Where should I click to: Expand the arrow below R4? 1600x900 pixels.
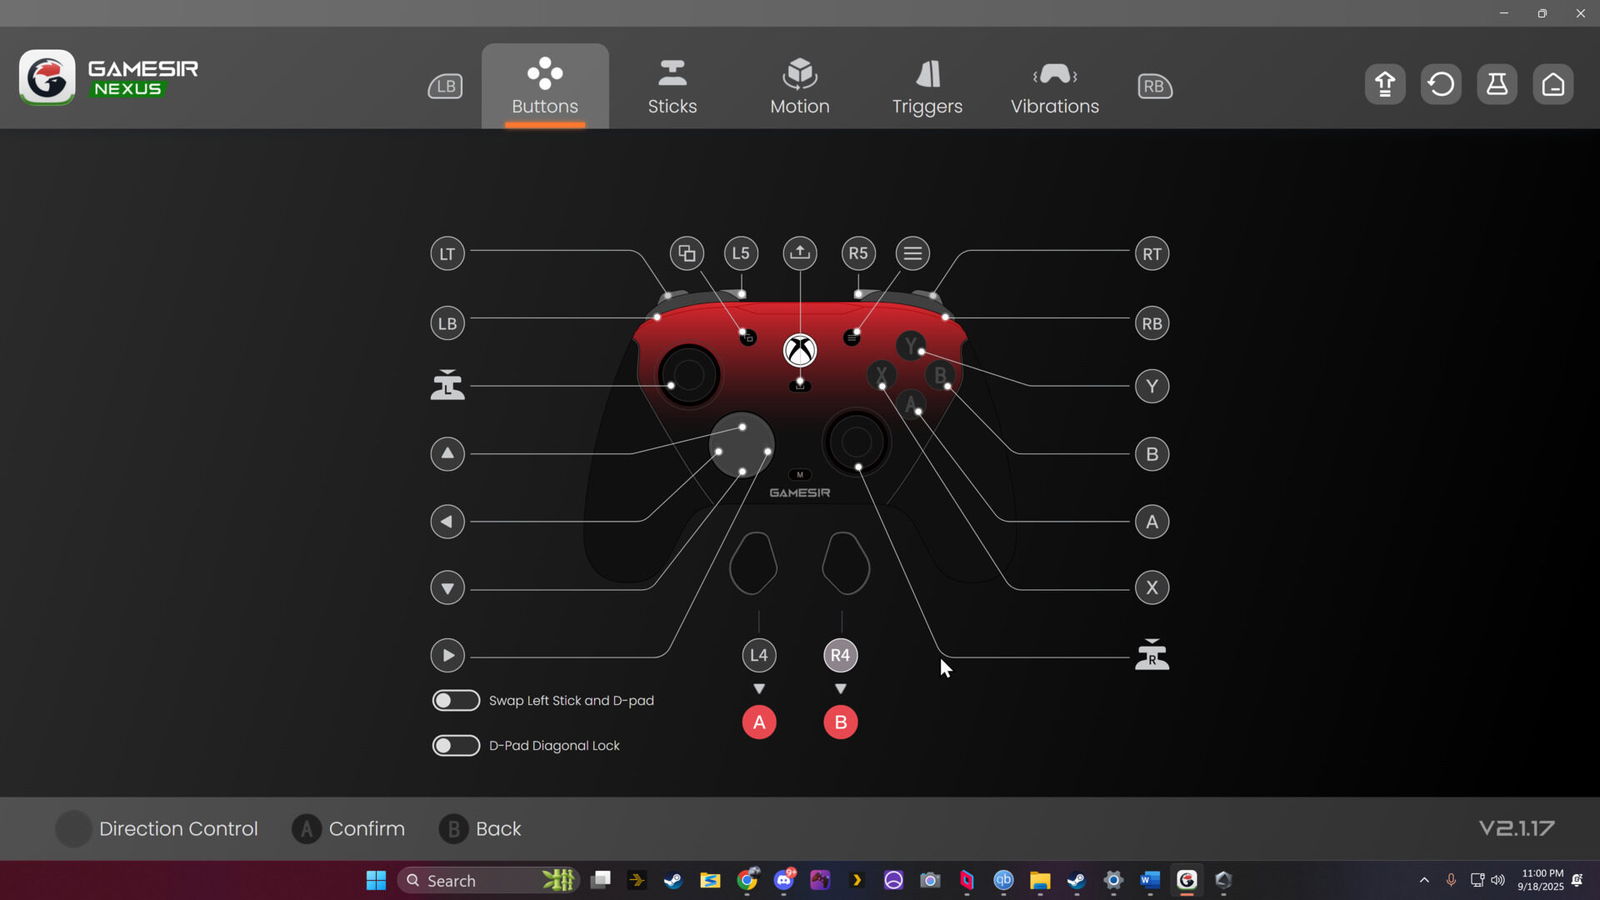click(x=840, y=689)
